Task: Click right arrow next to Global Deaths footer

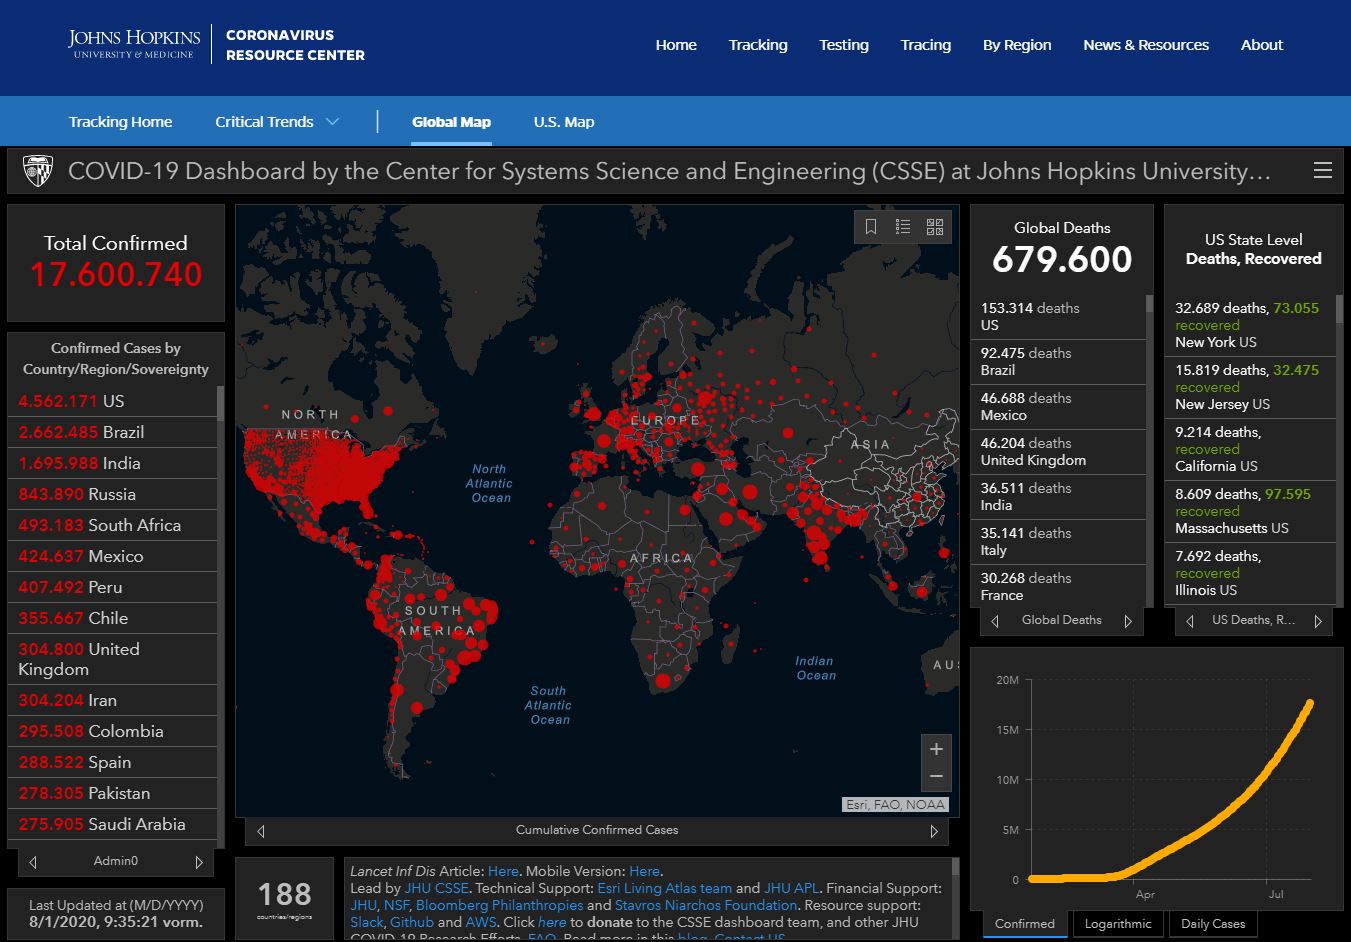Action: 1128,621
